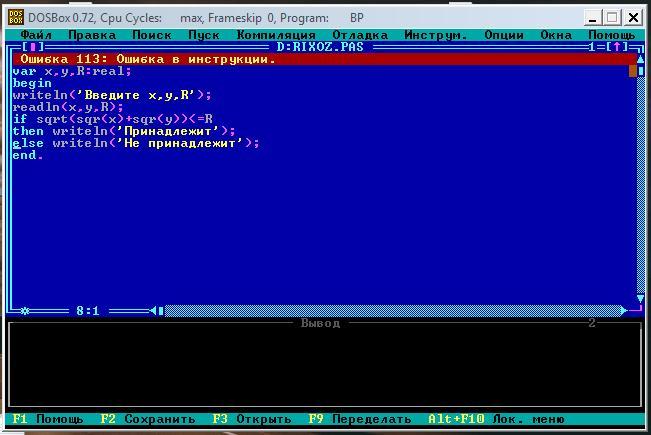Click the editor window resize corner
Image resolution: width=651 pixels, height=435 pixels.
637,310
